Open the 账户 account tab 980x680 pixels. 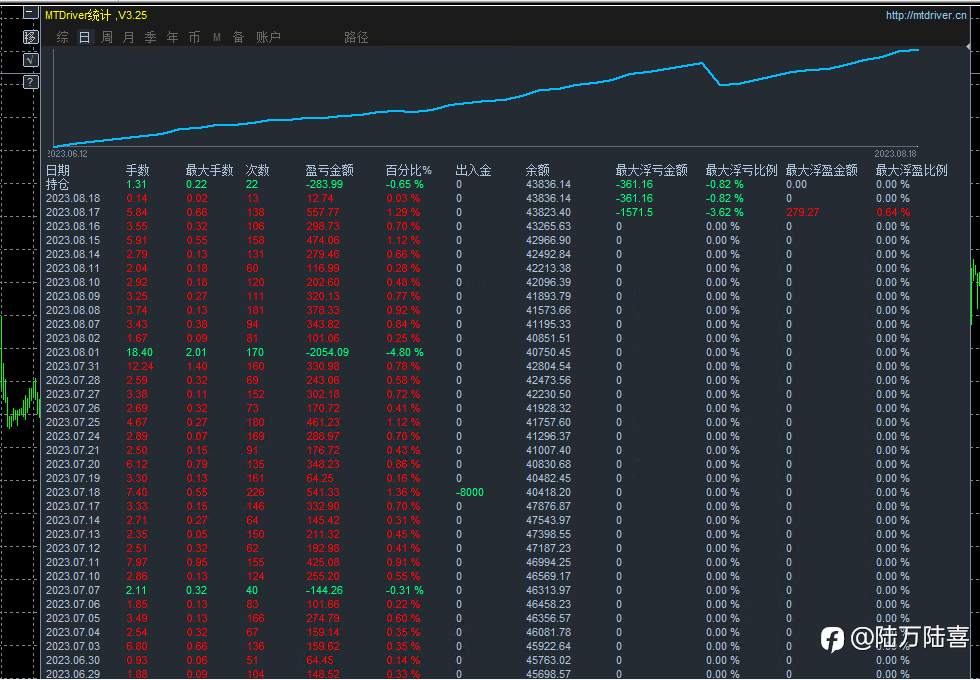pyautogui.click(x=268, y=38)
